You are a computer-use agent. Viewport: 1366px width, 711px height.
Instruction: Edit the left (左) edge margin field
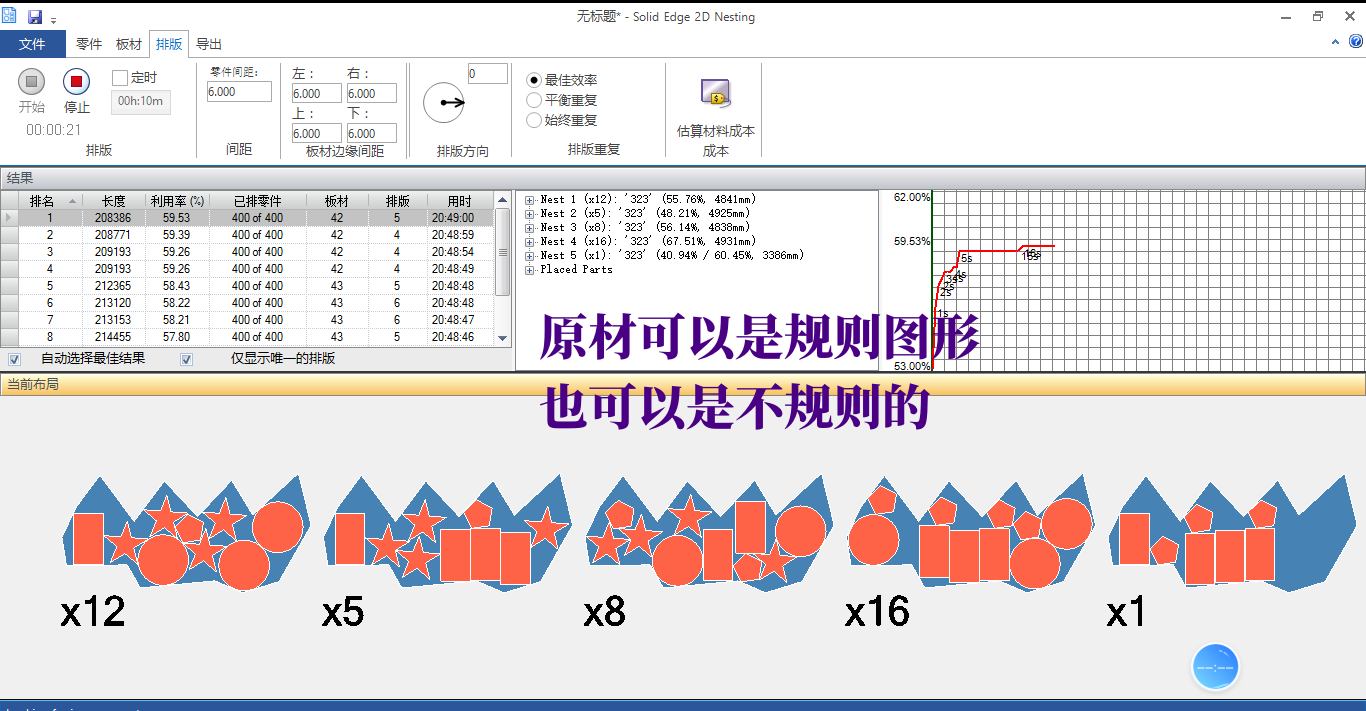(316, 93)
